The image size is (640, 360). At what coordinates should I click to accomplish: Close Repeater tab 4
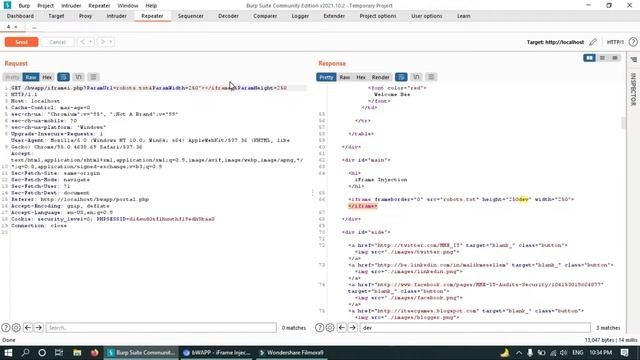16,27
